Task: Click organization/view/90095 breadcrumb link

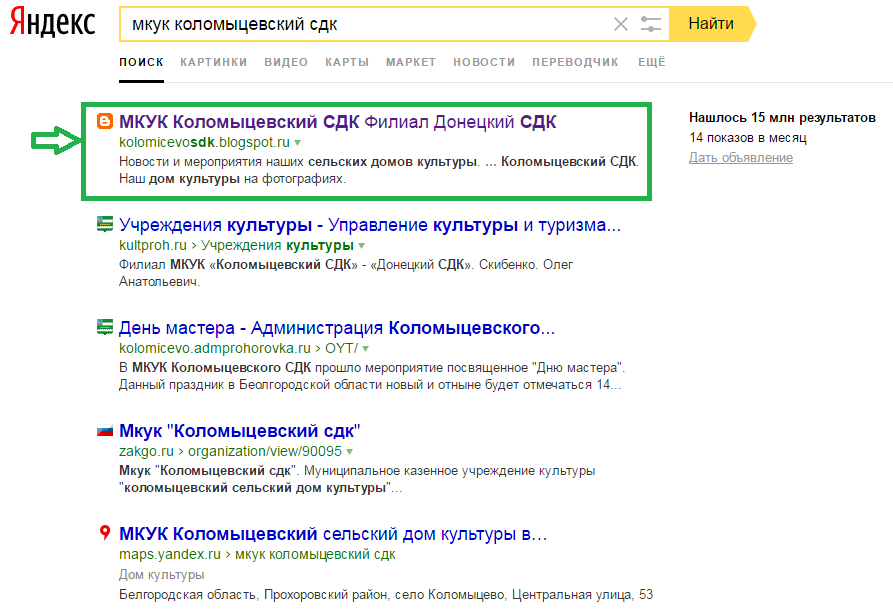Action: click(265, 451)
